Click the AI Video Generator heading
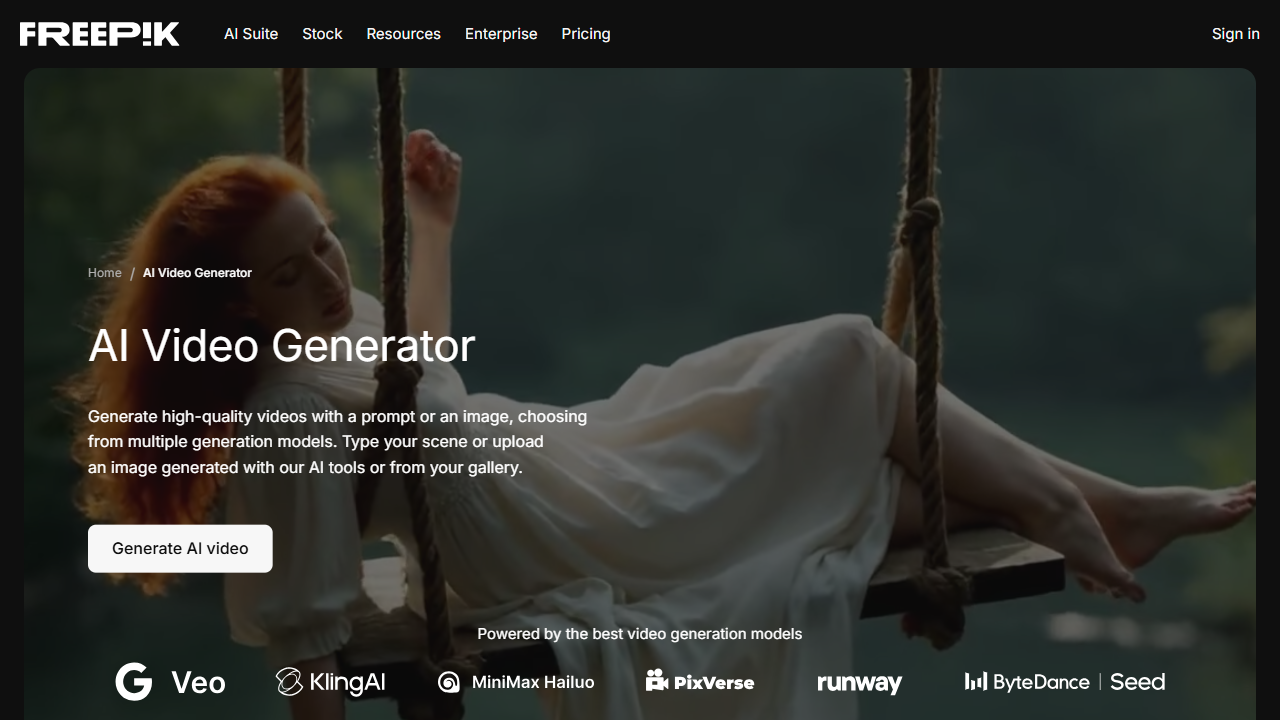This screenshot has height=720, width=1280. click(282, 346)
